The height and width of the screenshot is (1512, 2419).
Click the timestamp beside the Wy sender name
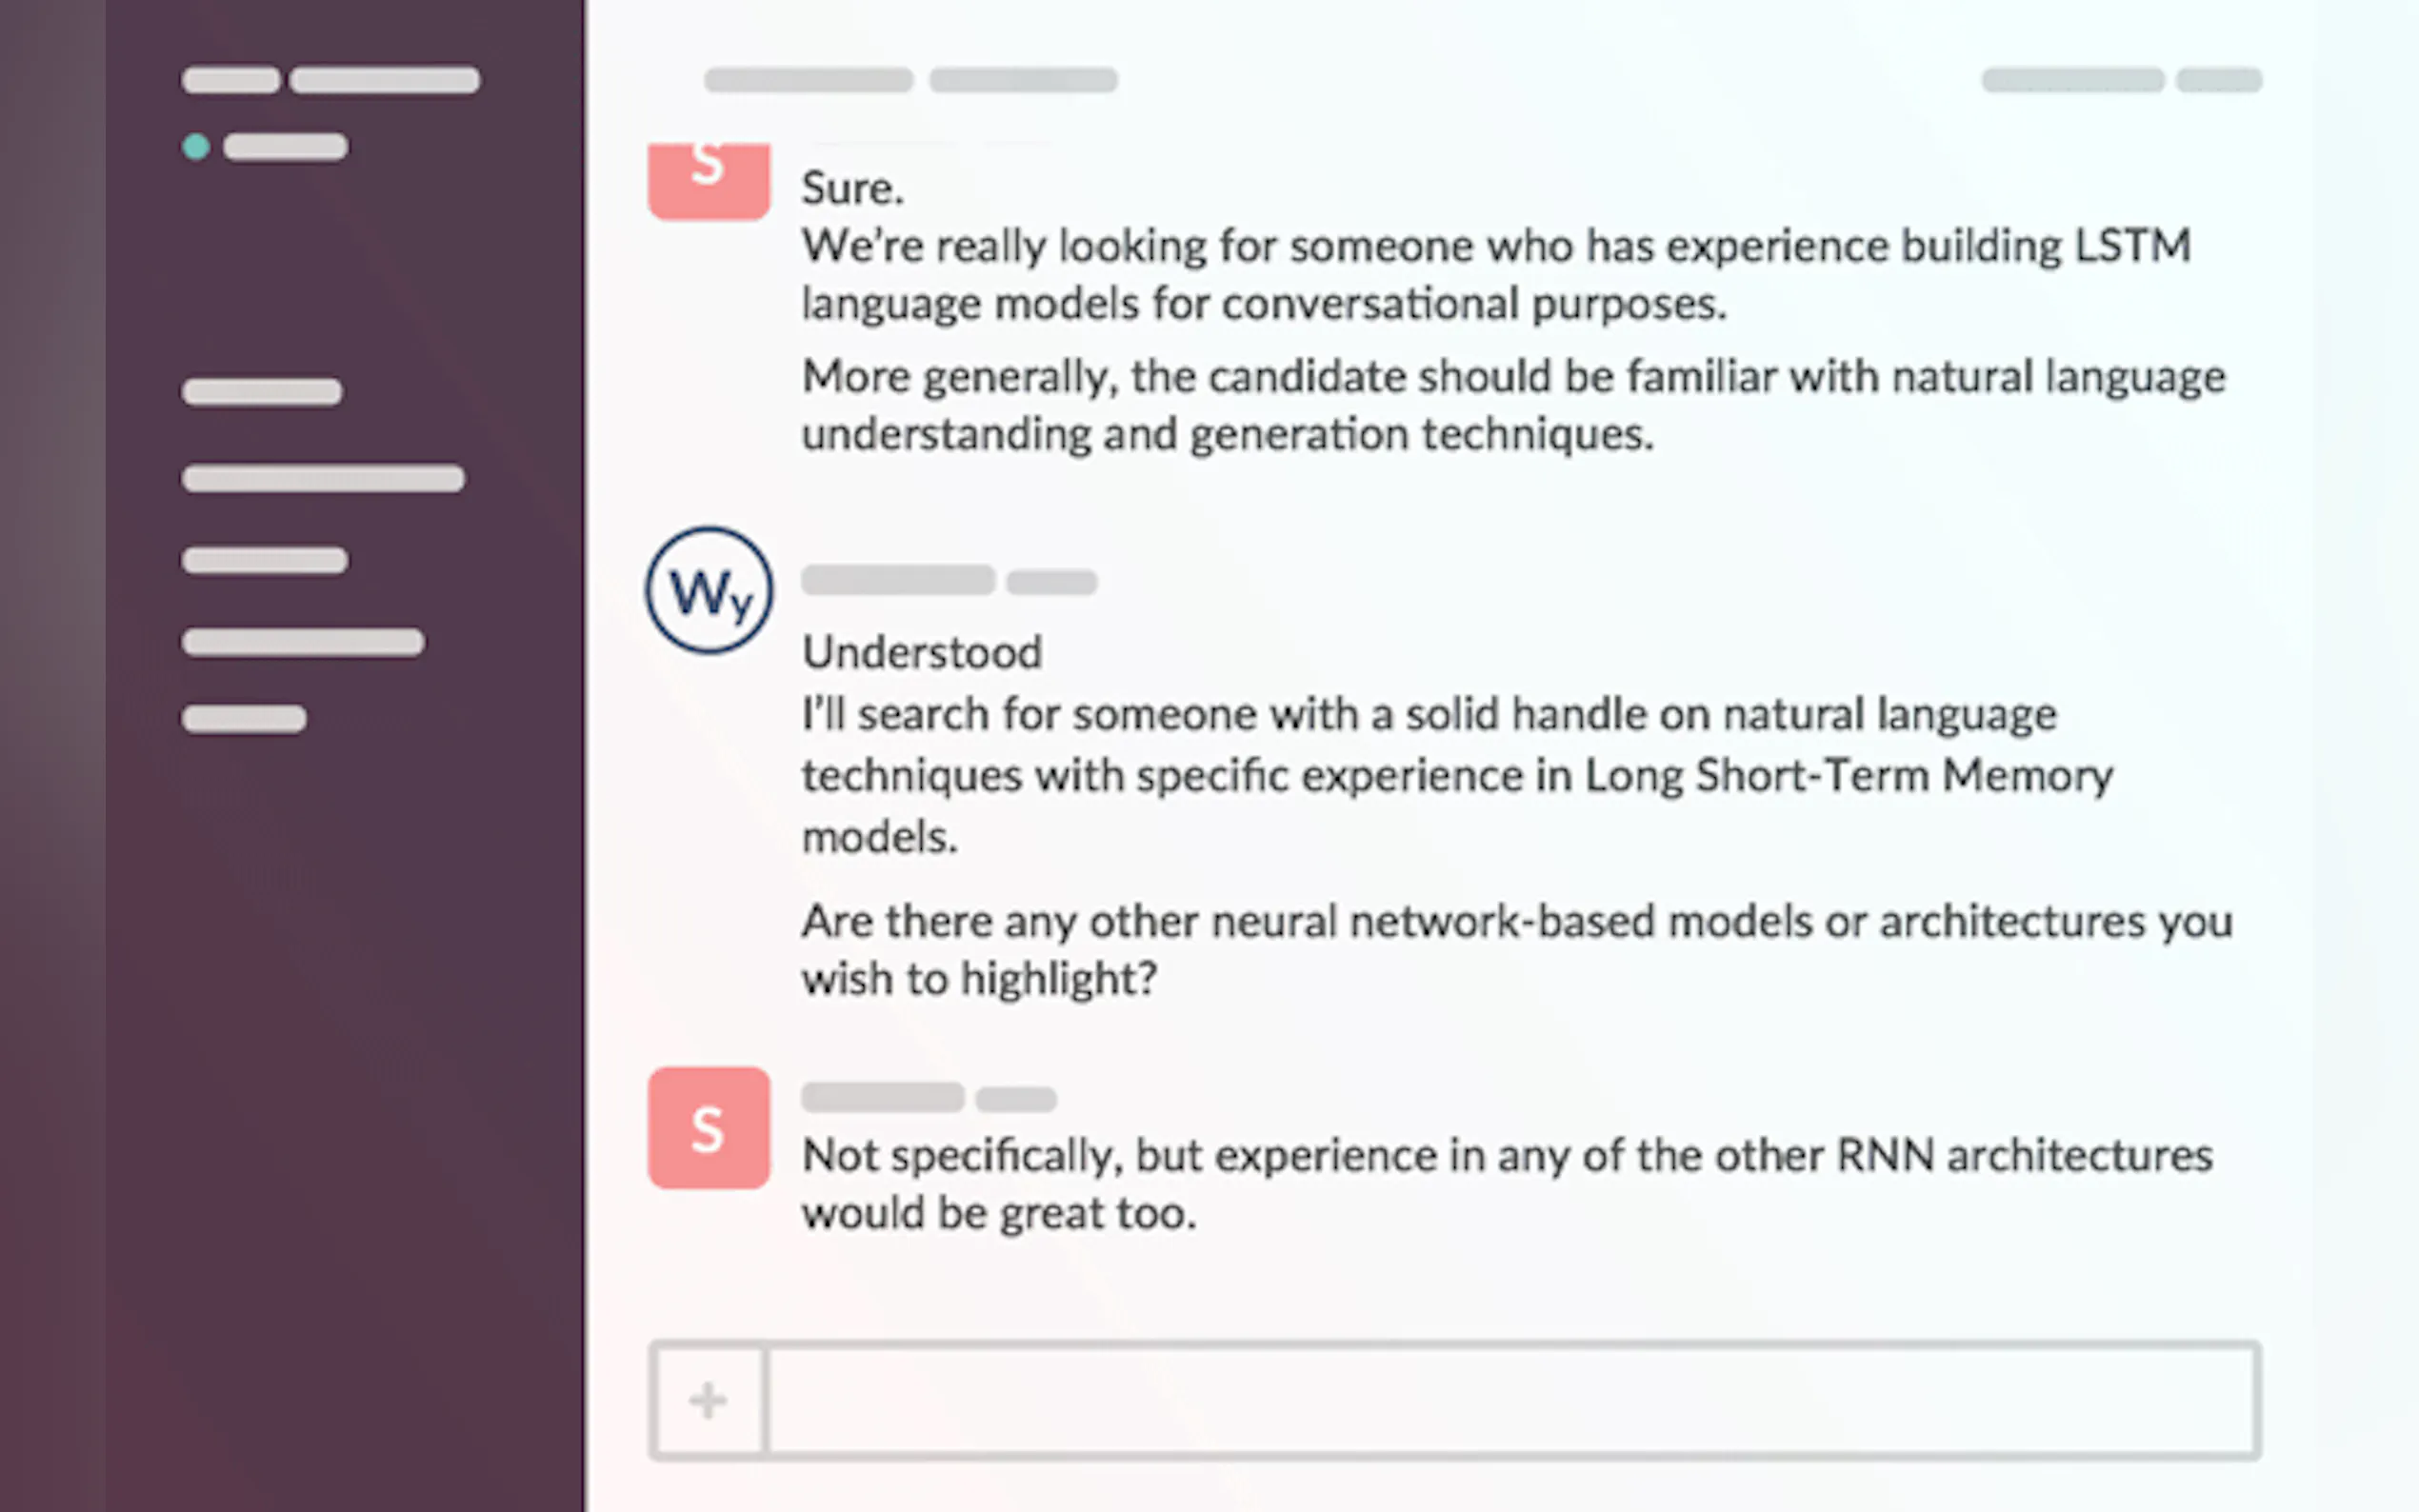tap(1051, 582)
